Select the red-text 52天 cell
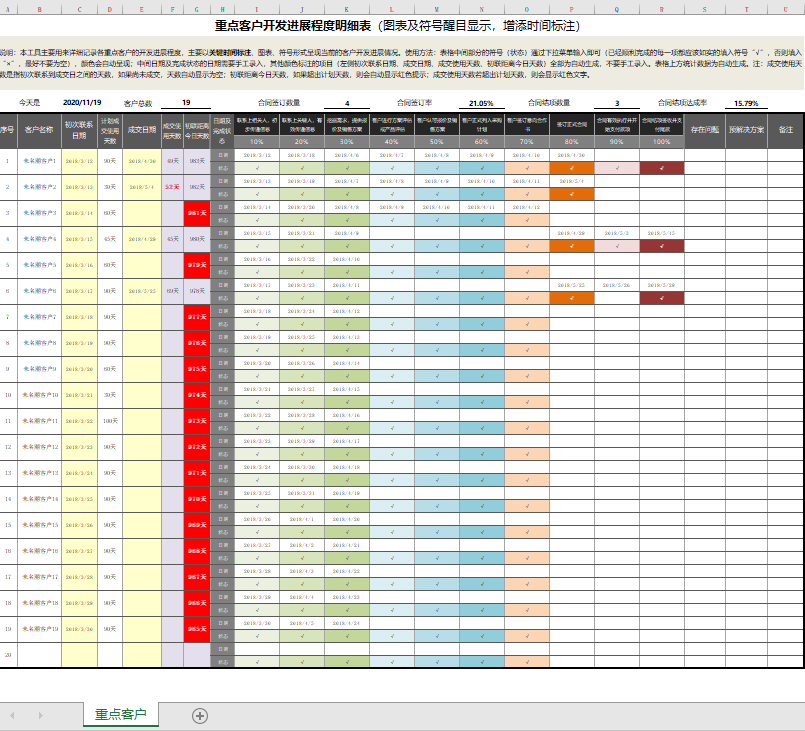 click(172, 187)
